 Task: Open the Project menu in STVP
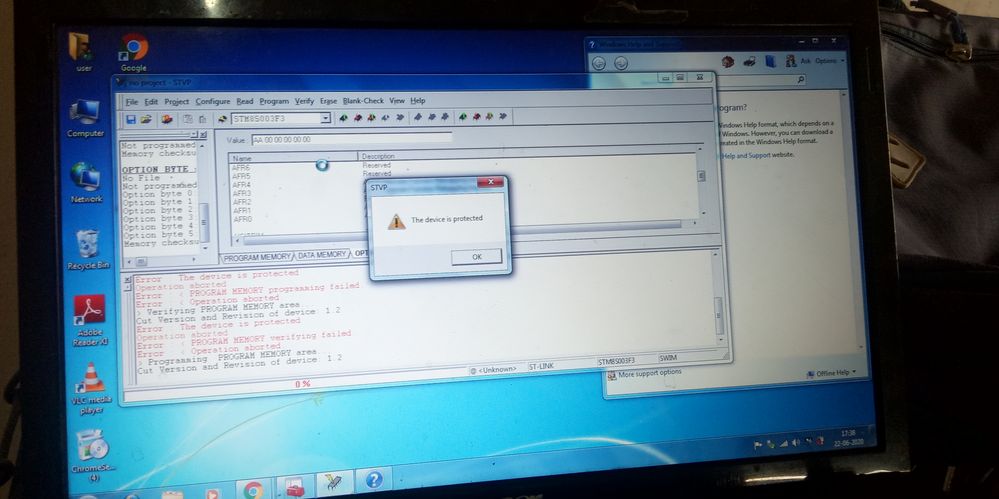176,101
